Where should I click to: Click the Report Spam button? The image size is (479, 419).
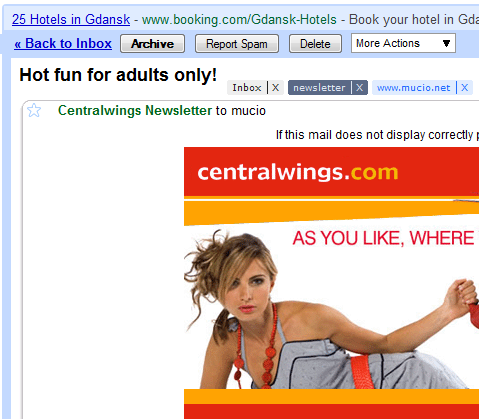point(237,44)
